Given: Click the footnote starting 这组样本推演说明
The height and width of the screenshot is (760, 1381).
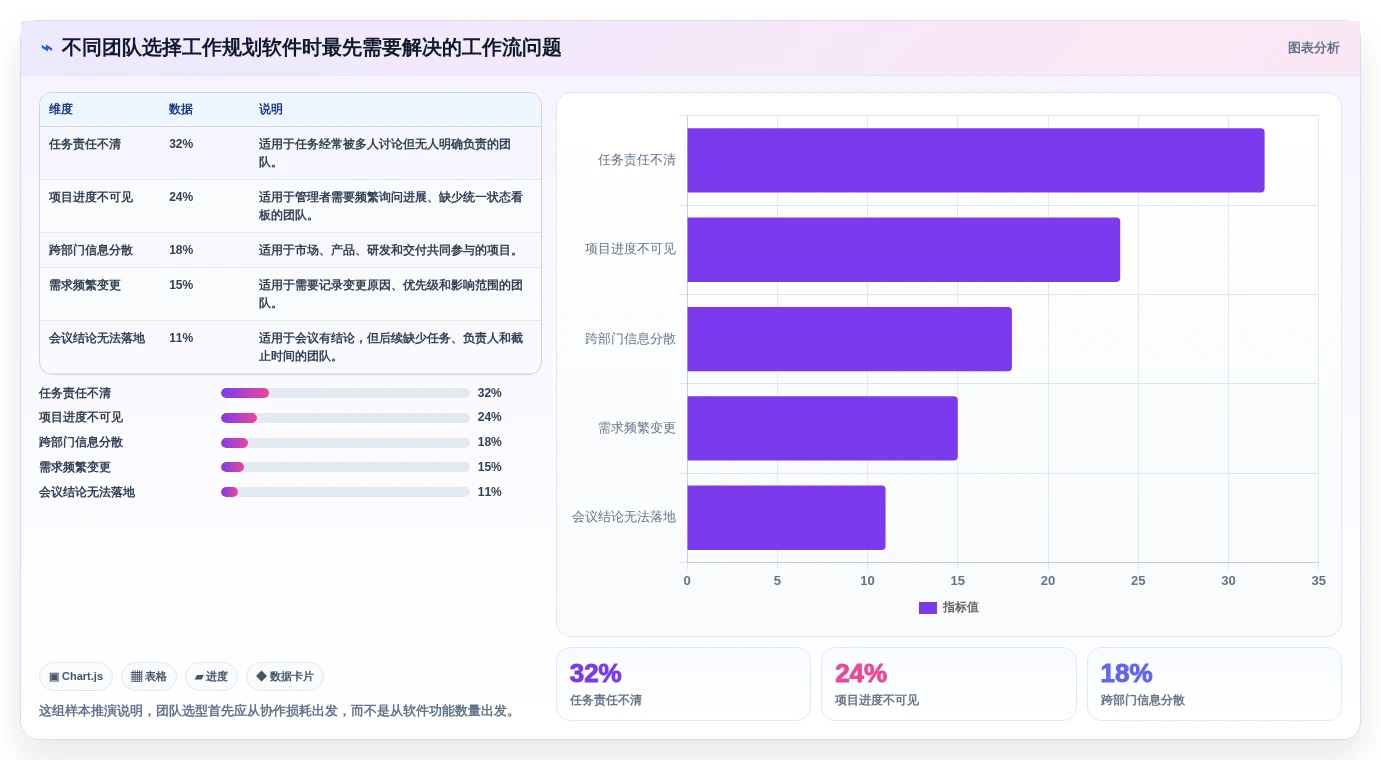Looking at the screenshot, I should (x=279, y=711).
